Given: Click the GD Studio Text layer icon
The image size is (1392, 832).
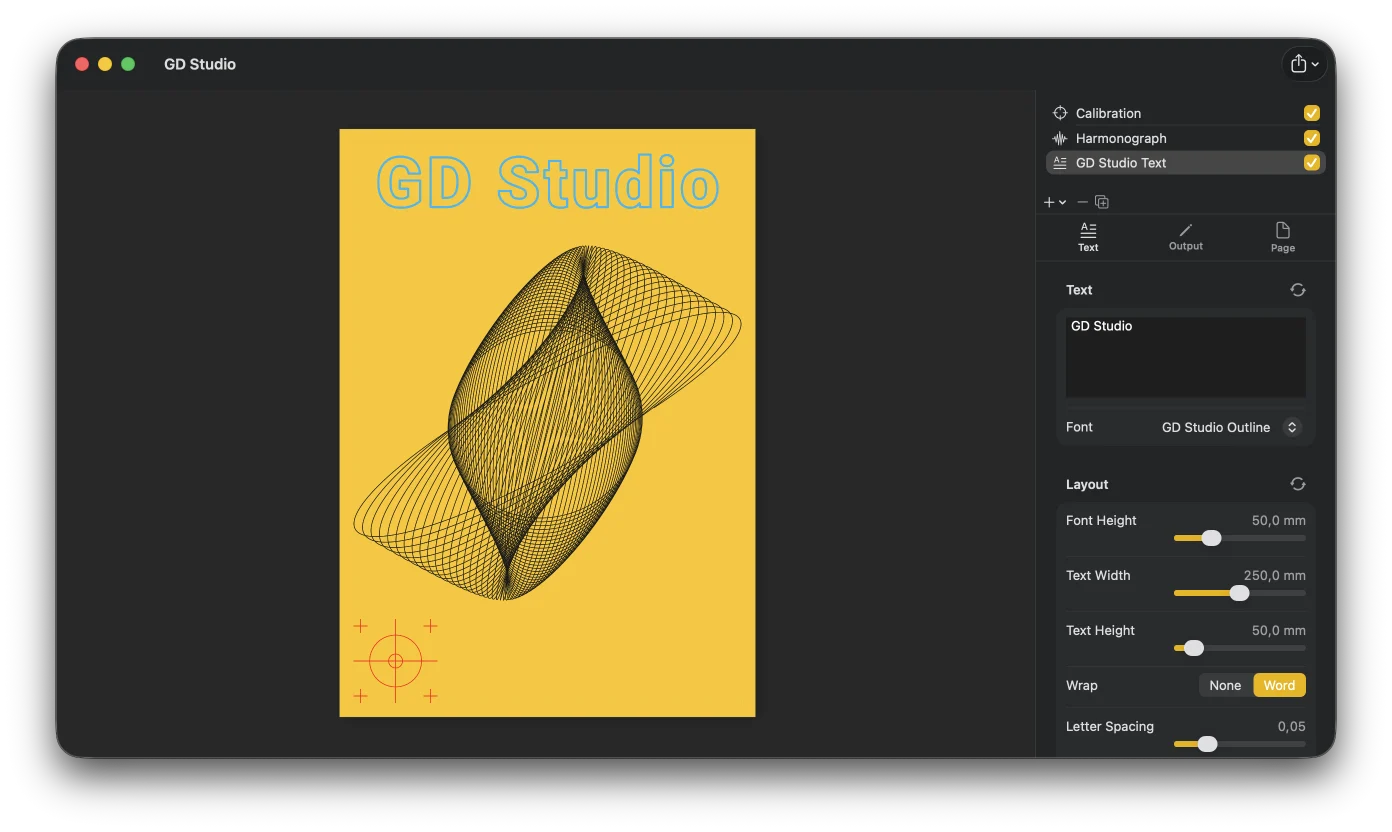Looking at the screenshot, I should pos(1060,163).
